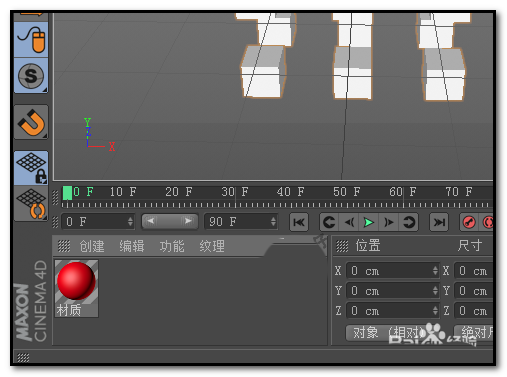
Task: Select the middle white cube in viewport
Action: point(353,73)
